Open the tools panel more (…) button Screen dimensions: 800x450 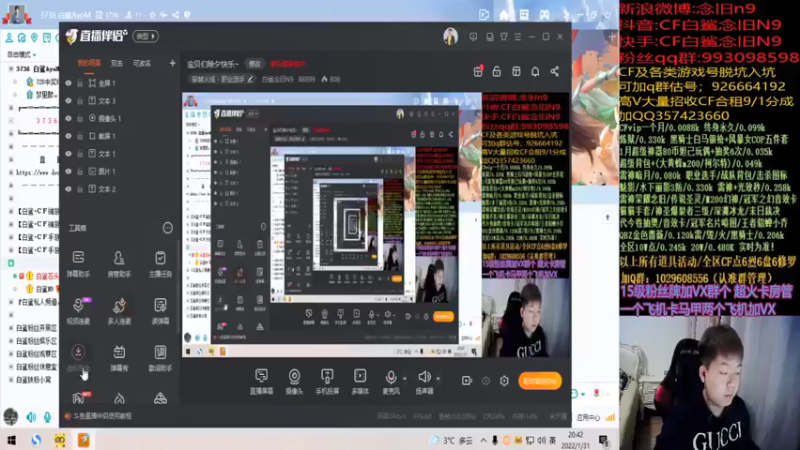point(167,228)
